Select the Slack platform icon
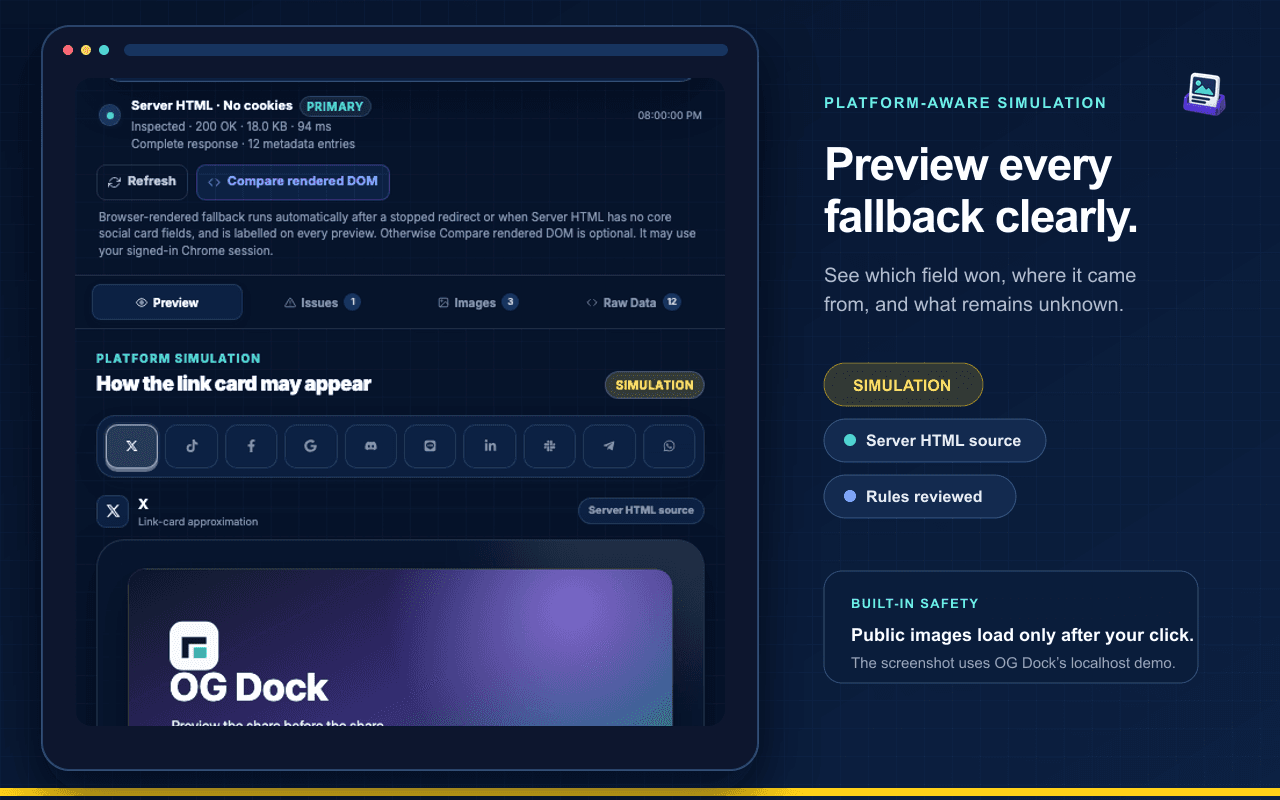Image resolution: width=1280 pixels, height=800 pixels. click(x=550, y=446)
